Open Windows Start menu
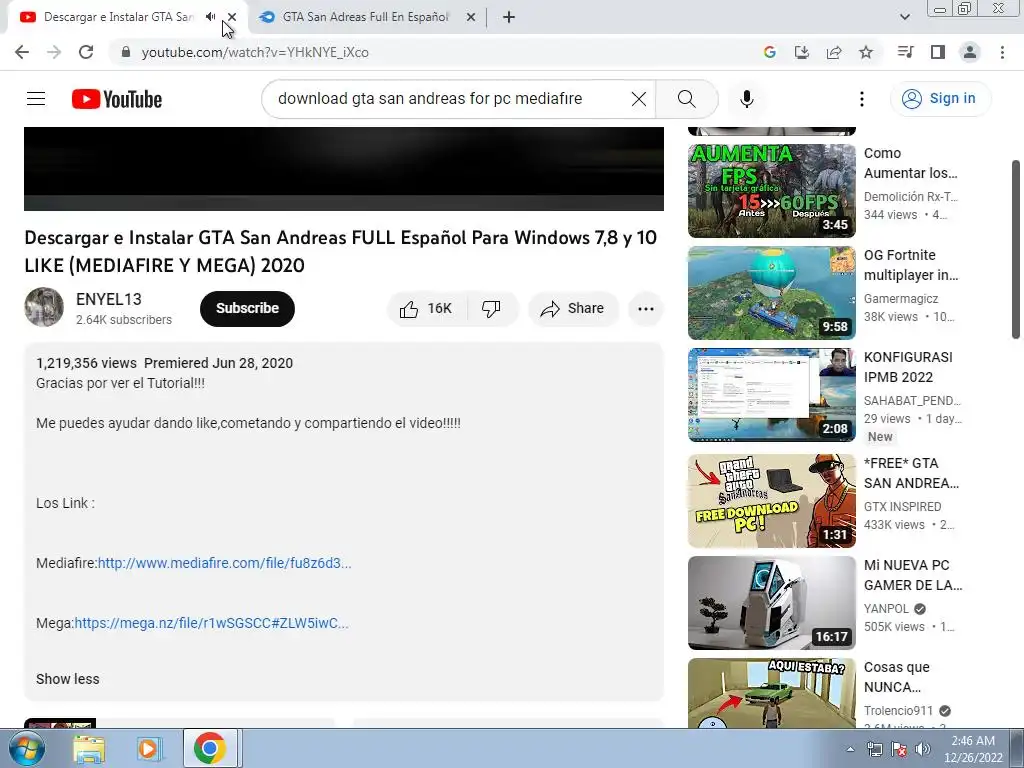Viewport: 1024px width, 768px height. point(25,748)
